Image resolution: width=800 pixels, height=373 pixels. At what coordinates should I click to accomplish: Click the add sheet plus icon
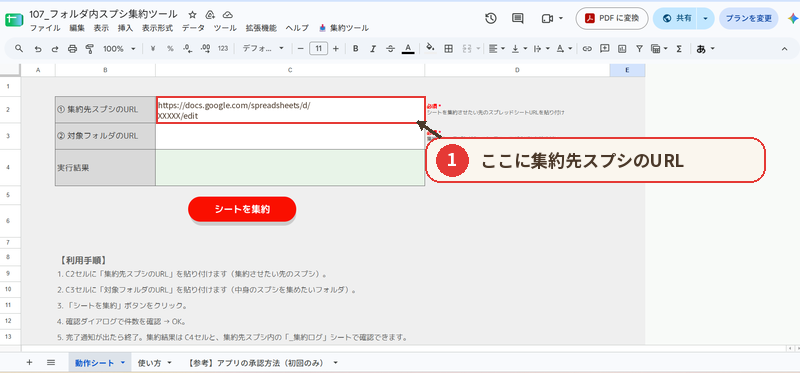[29, 363]
